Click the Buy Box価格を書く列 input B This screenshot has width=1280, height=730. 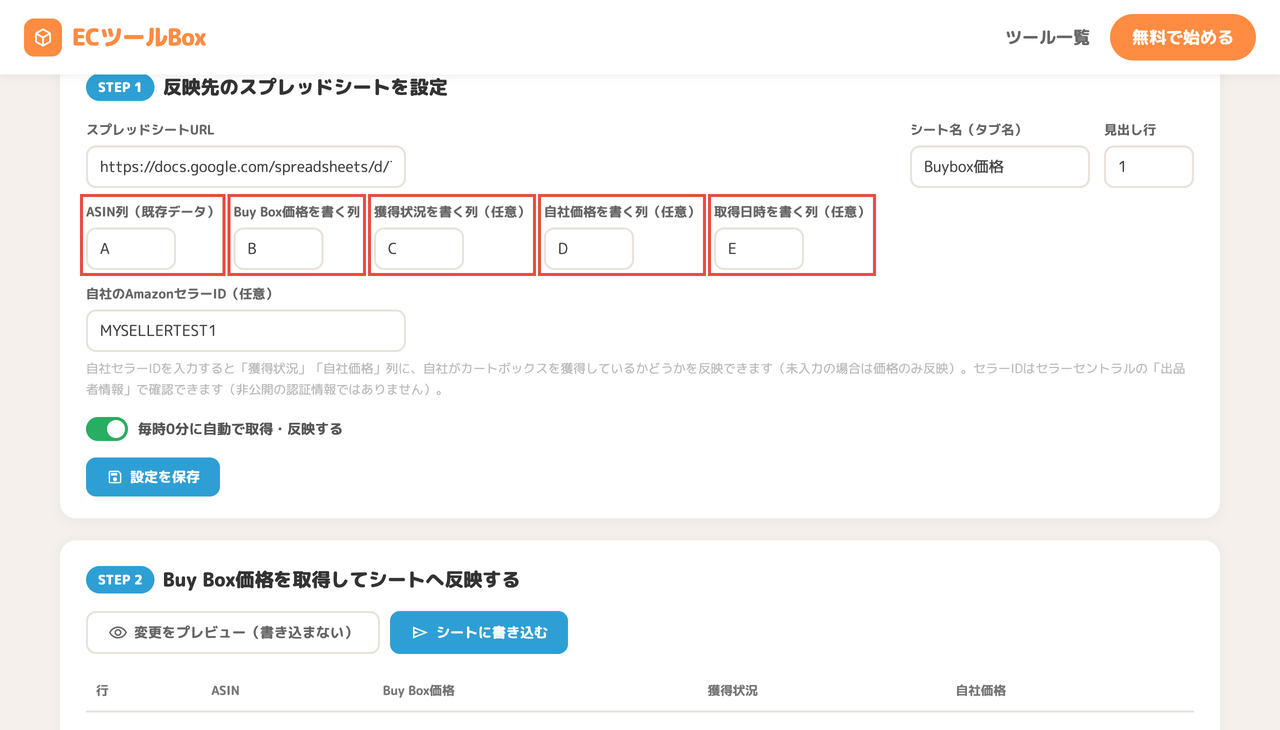click(x=279, y=249)
